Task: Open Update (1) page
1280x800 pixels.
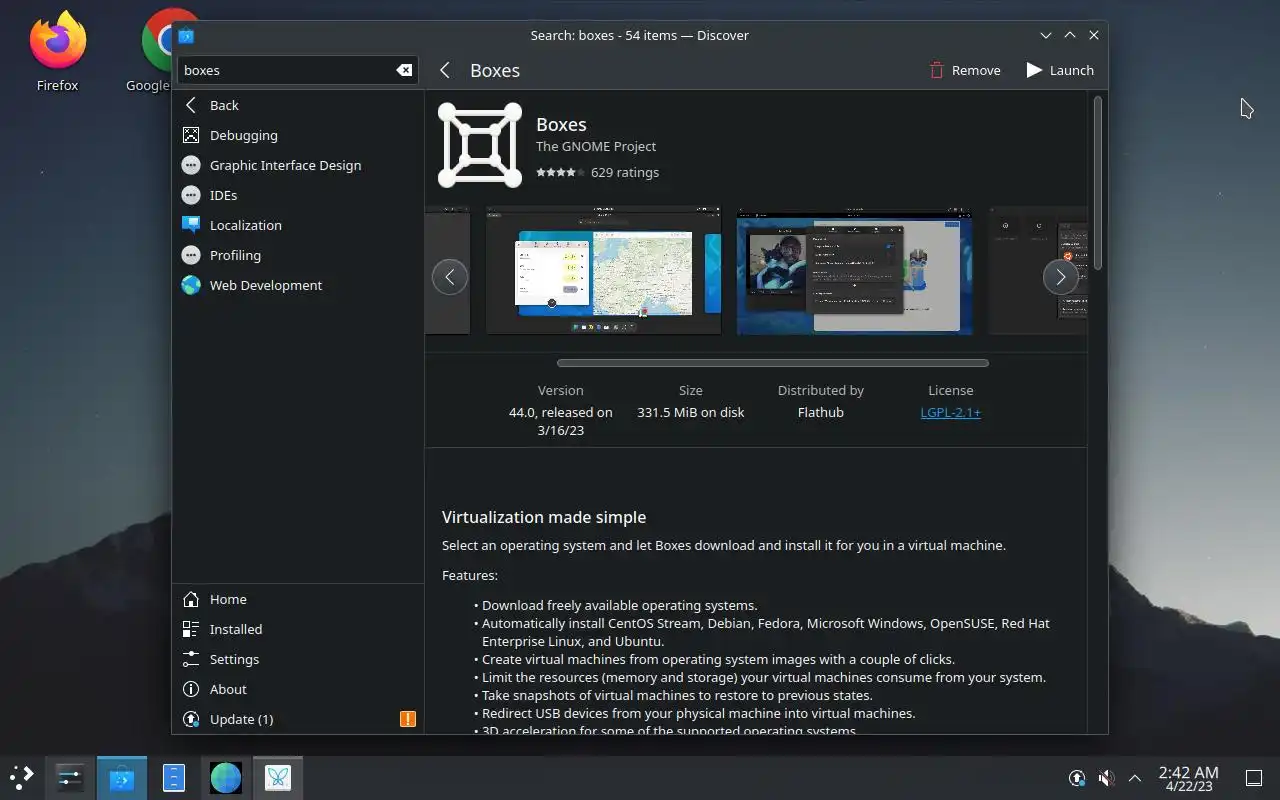Action: point(298,719)
